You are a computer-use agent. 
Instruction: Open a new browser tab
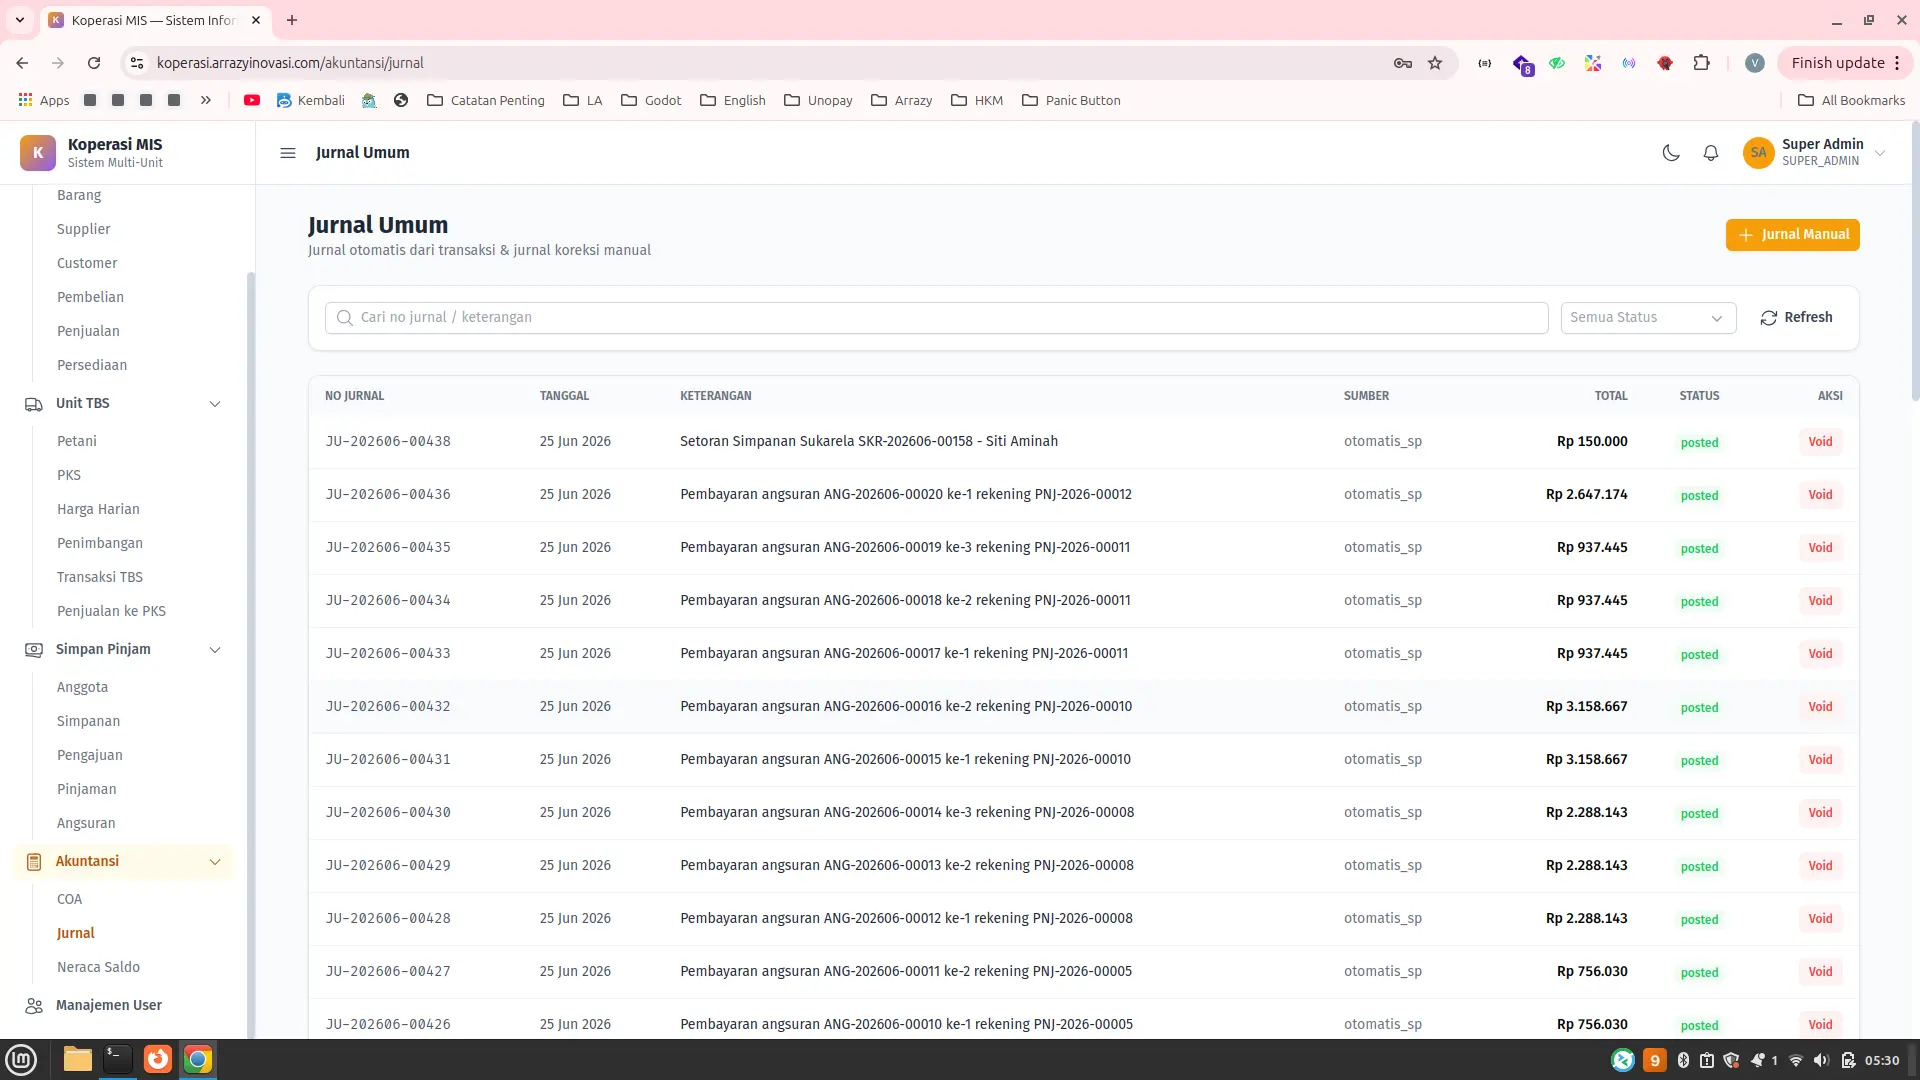(x=292, y=20)
